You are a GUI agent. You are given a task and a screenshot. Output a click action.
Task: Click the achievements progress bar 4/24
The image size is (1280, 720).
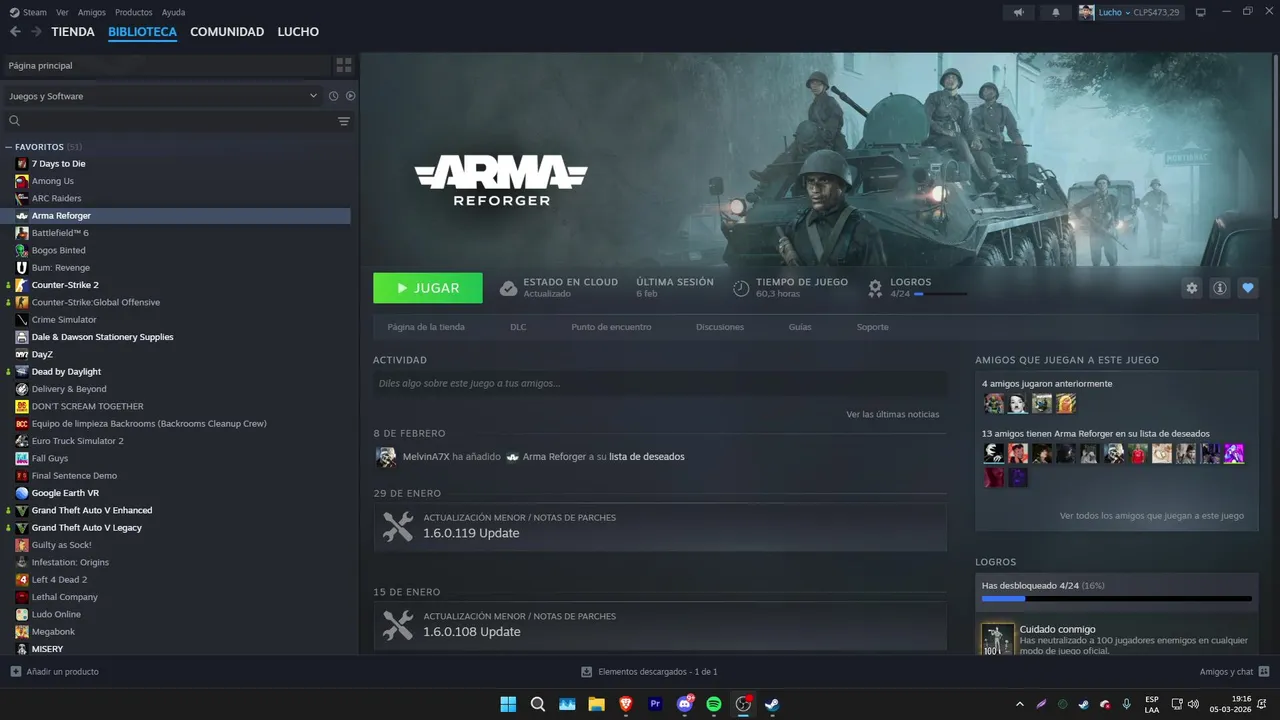1117,598
